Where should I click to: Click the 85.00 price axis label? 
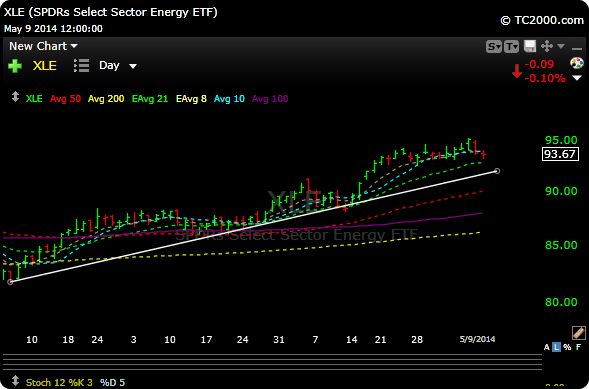(561, 245)
